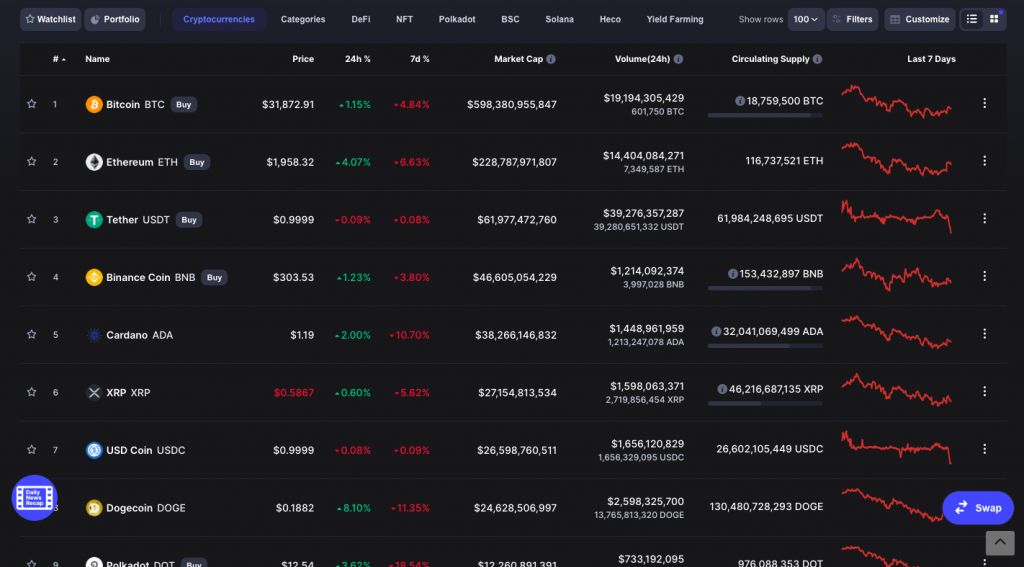Open Bitcoin last 7 days sparkline chart

(x=897, y=102)
